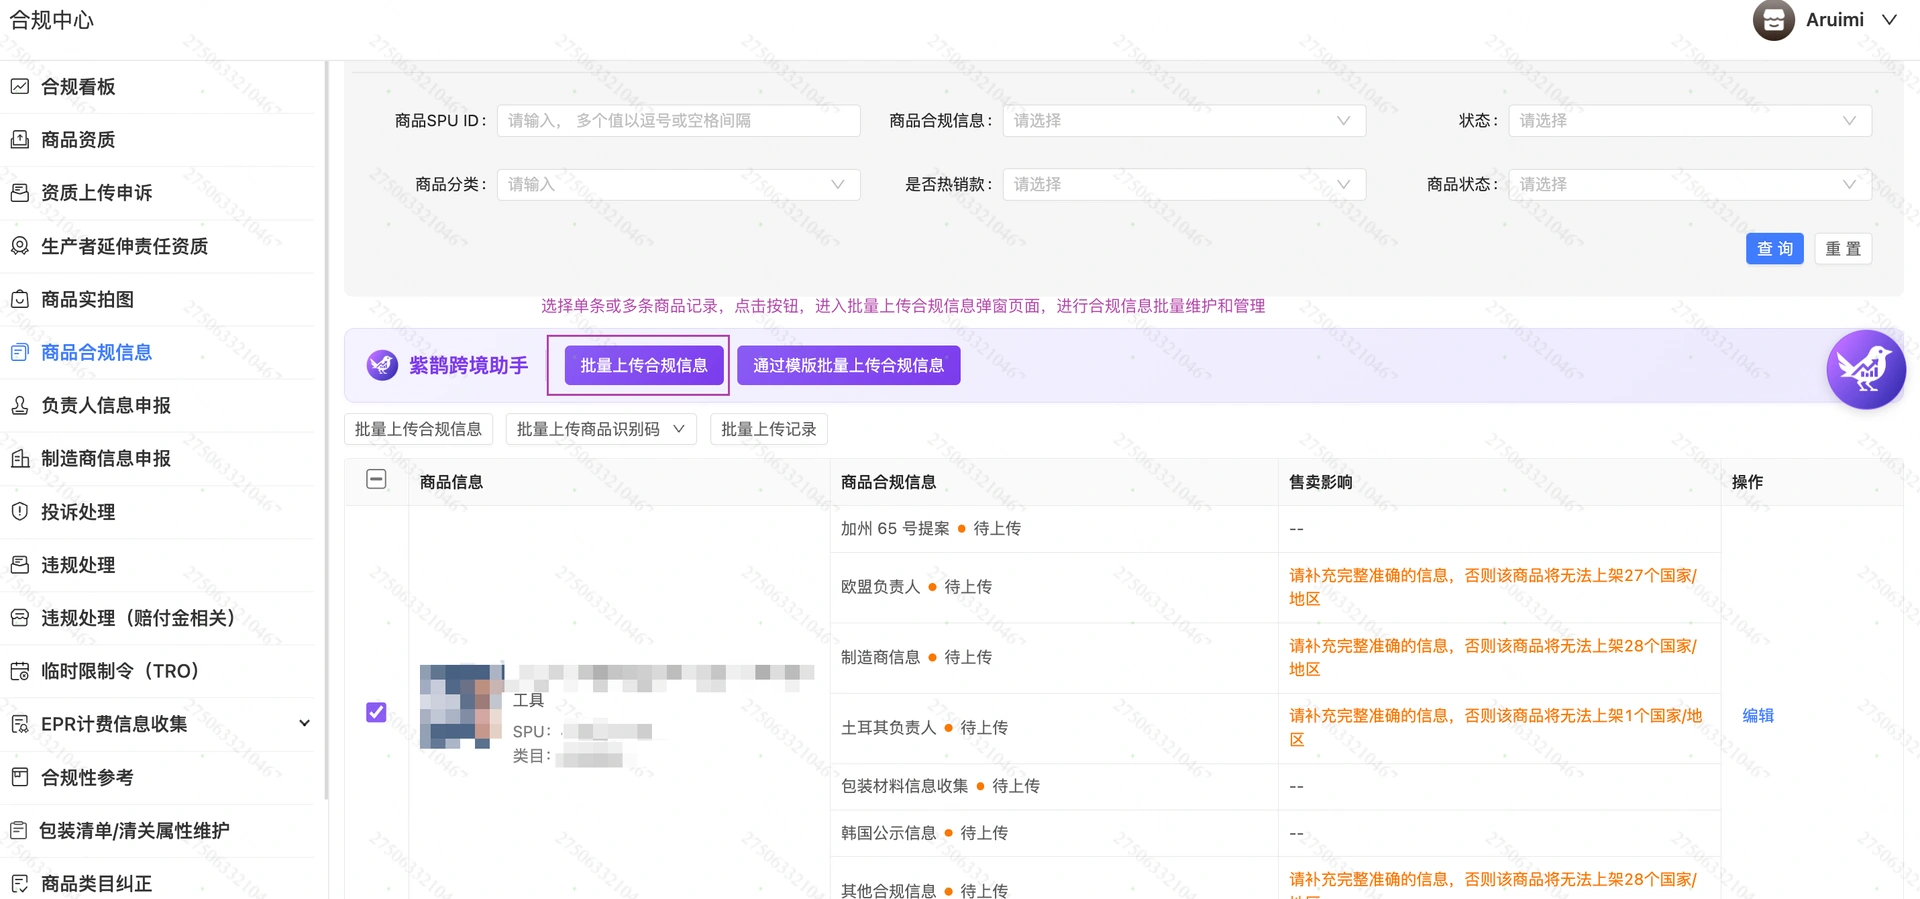Click the 投诉处理 shield icon
1920x899 pixels.
coord(20,512)
